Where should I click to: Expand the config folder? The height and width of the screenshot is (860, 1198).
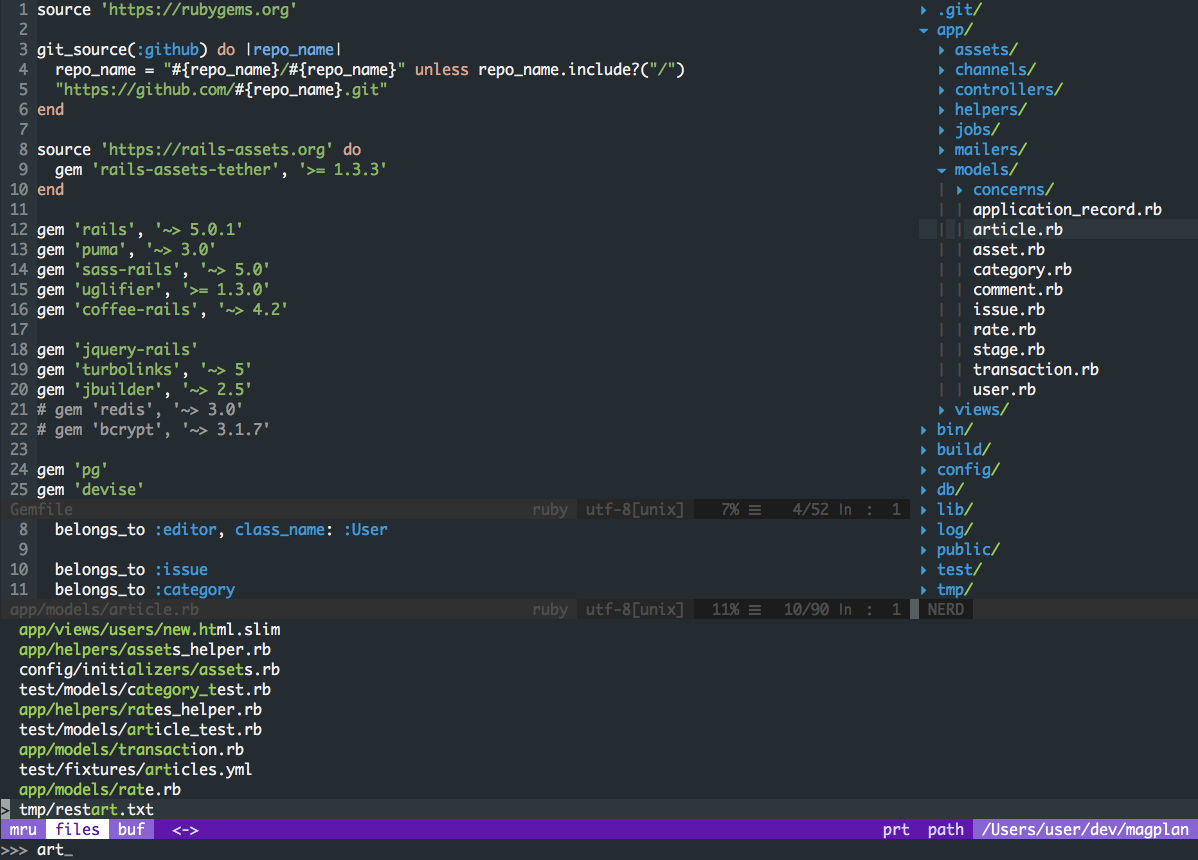[x=924, y=470]
